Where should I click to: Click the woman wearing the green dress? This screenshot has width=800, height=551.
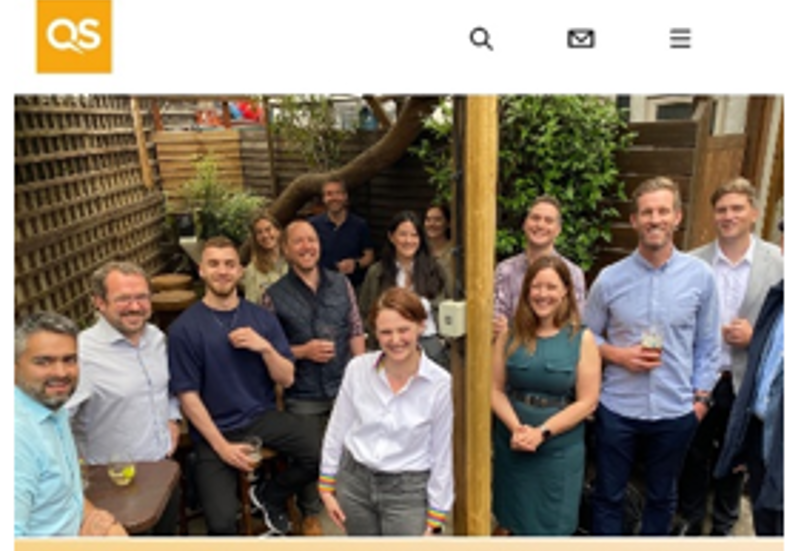point(543,398)
